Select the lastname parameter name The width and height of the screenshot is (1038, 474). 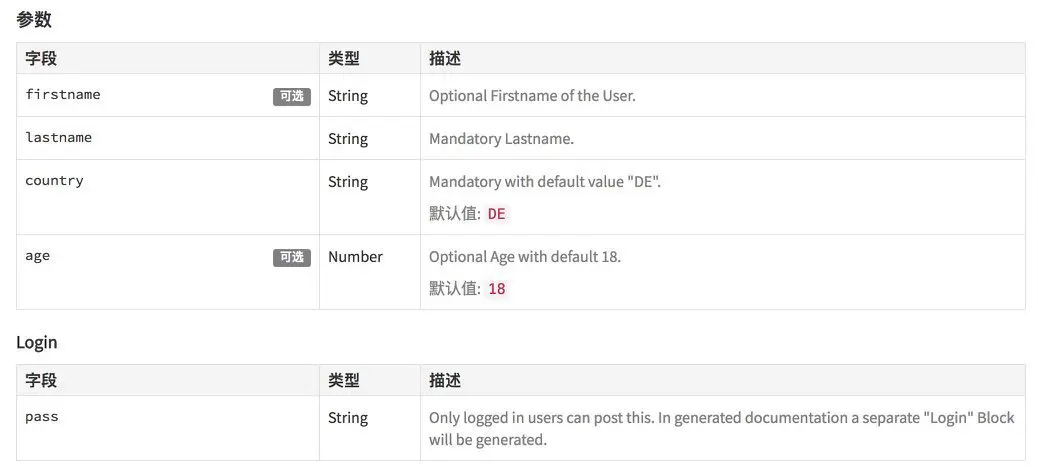point(58,138)
